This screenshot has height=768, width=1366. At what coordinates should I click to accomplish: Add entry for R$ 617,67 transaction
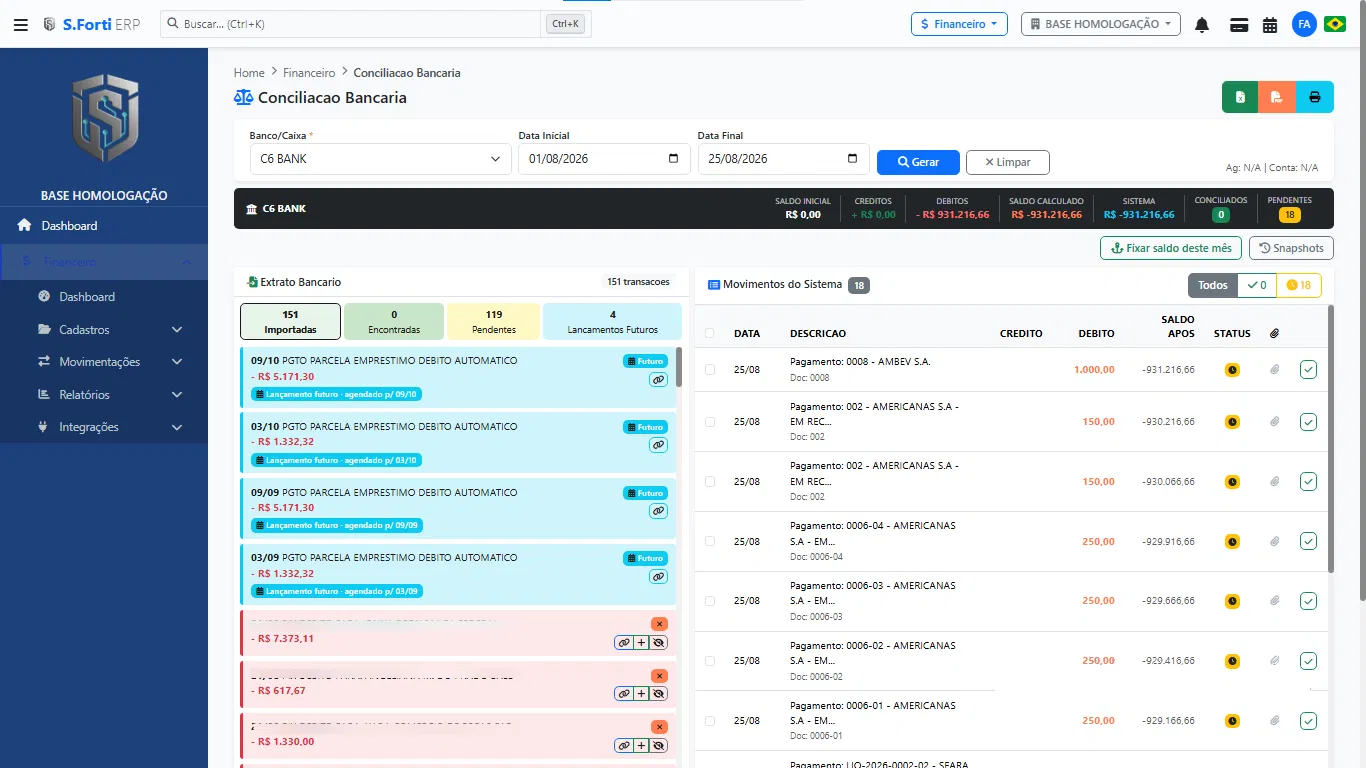[641, 693]
